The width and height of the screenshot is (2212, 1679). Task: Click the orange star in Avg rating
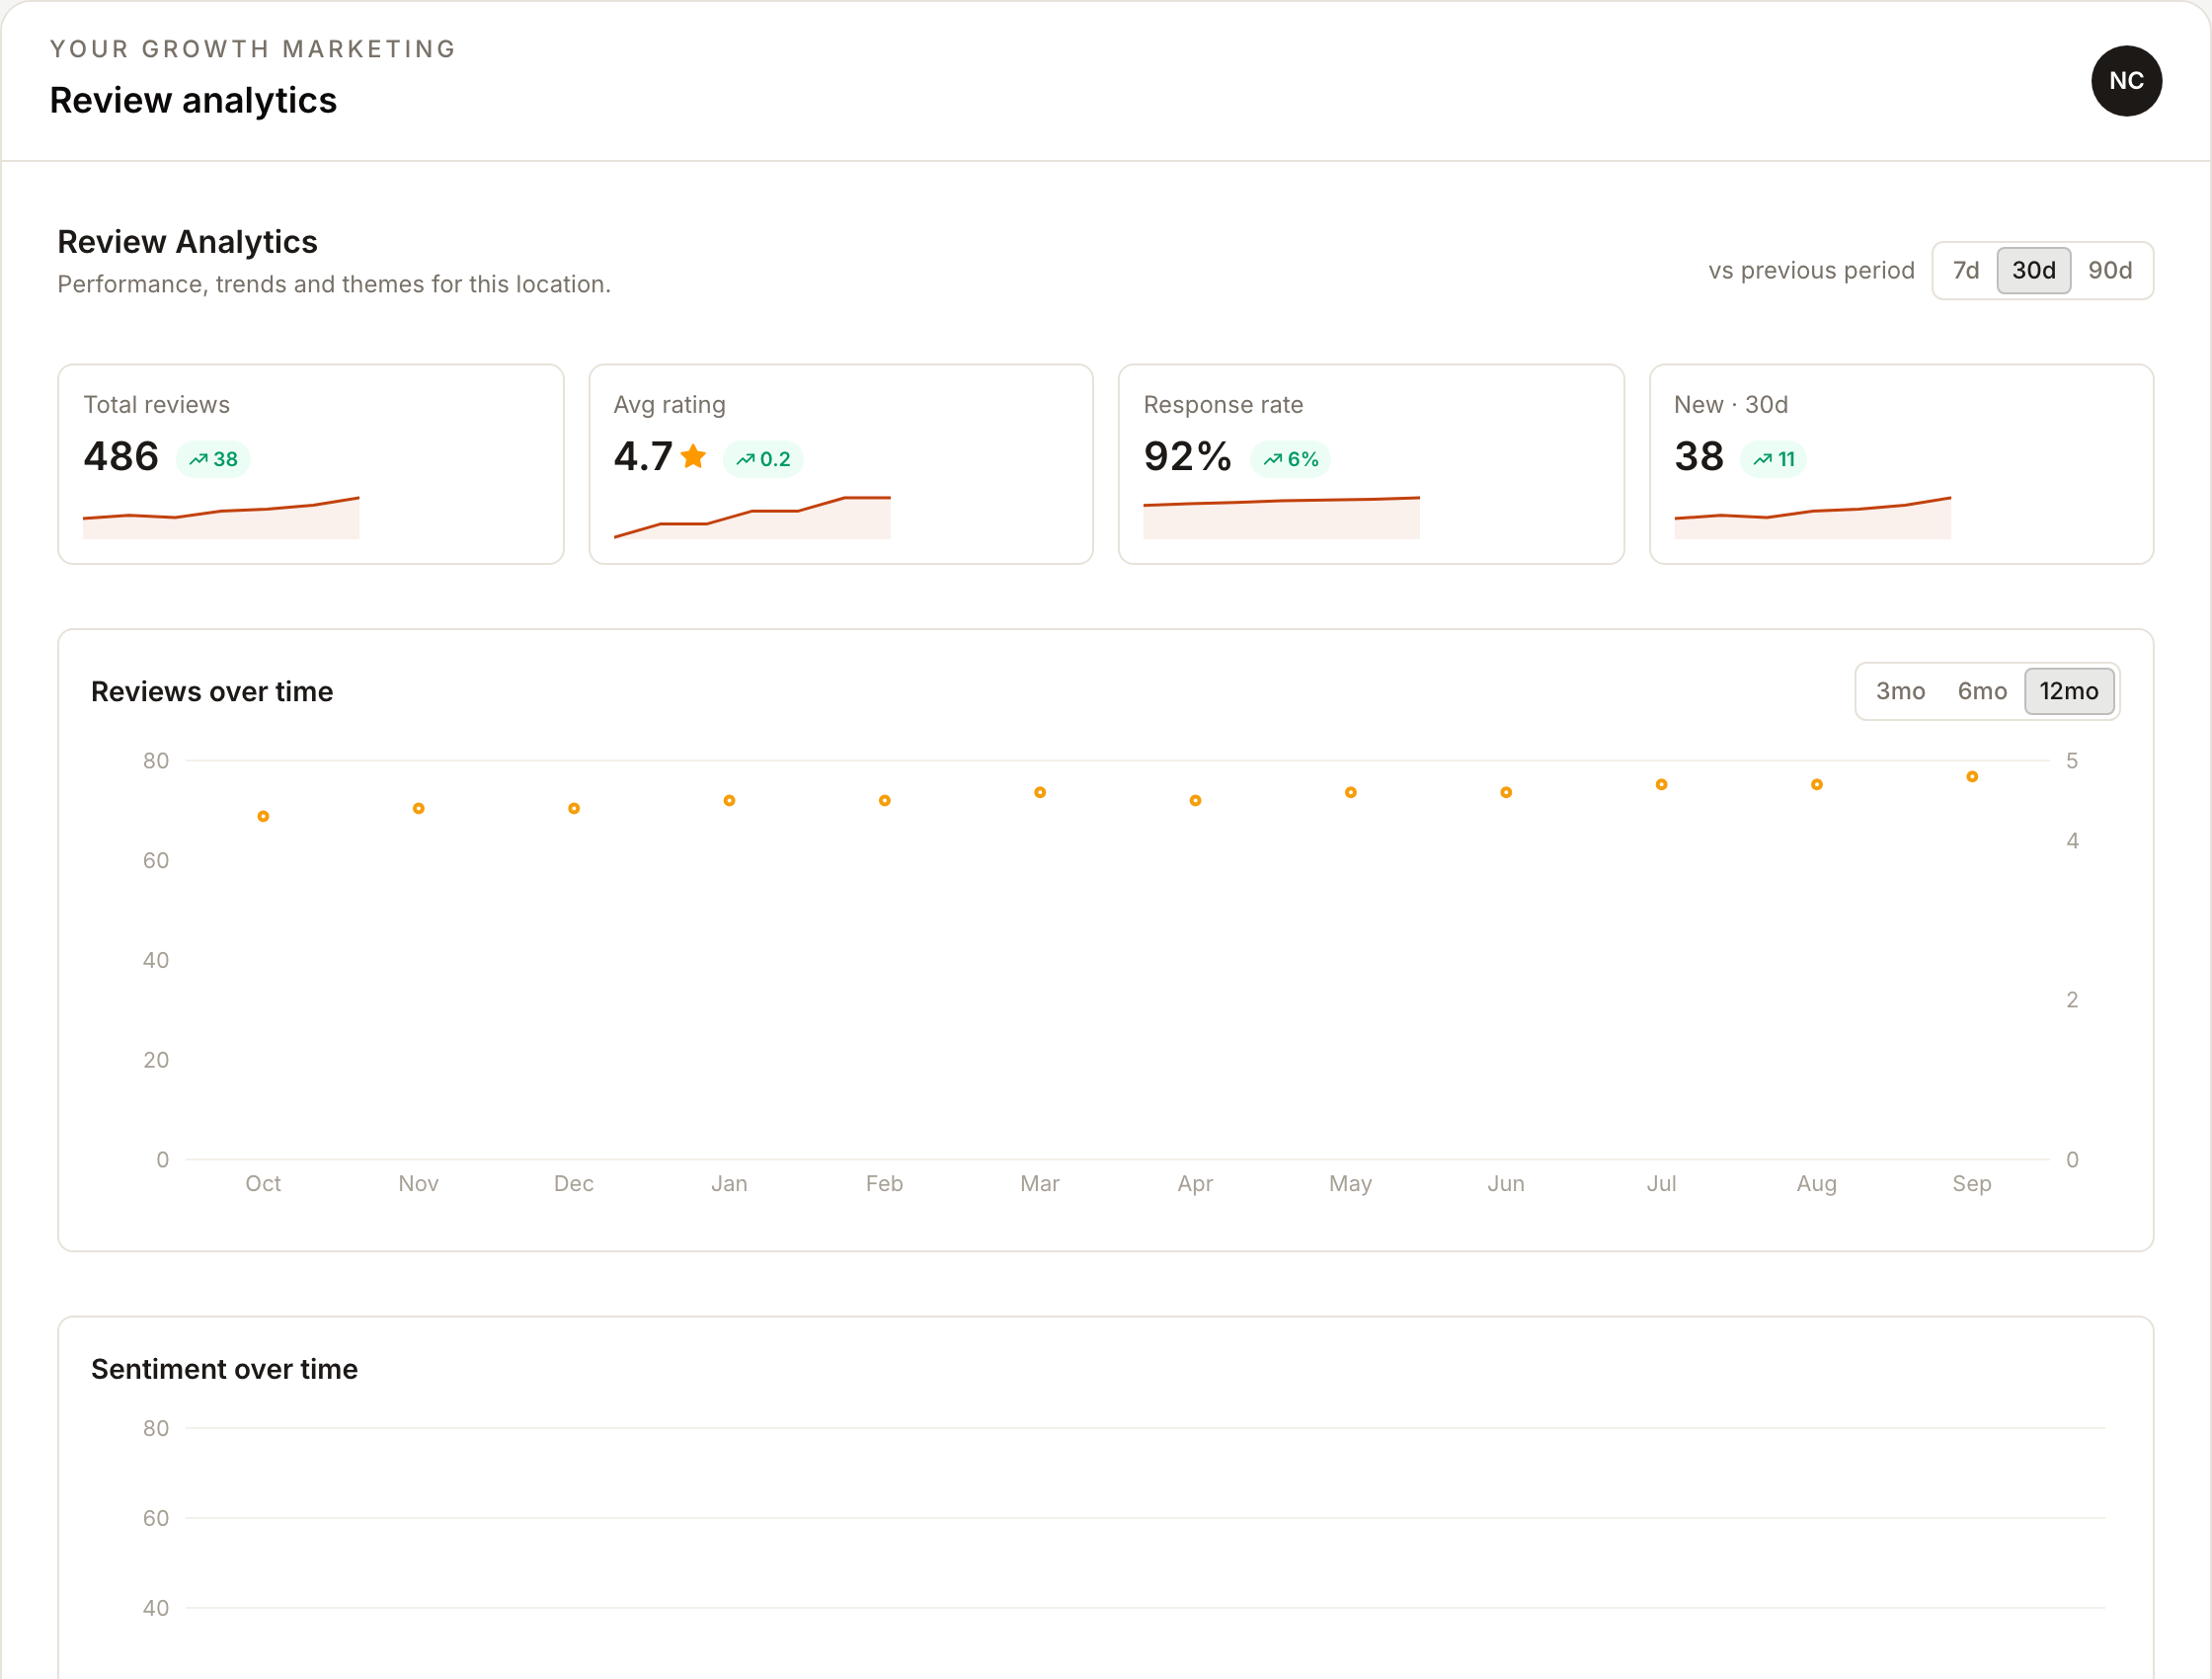click(x=693, y=457)
